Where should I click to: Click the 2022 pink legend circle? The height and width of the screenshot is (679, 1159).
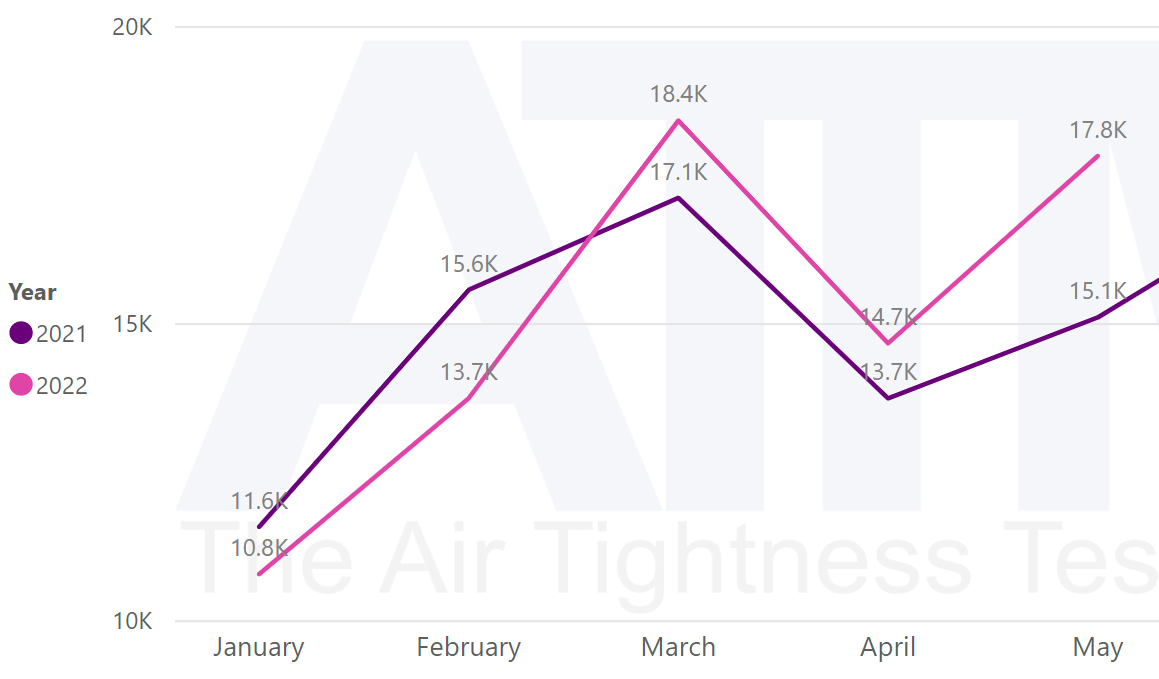click(x=21, y=385)
